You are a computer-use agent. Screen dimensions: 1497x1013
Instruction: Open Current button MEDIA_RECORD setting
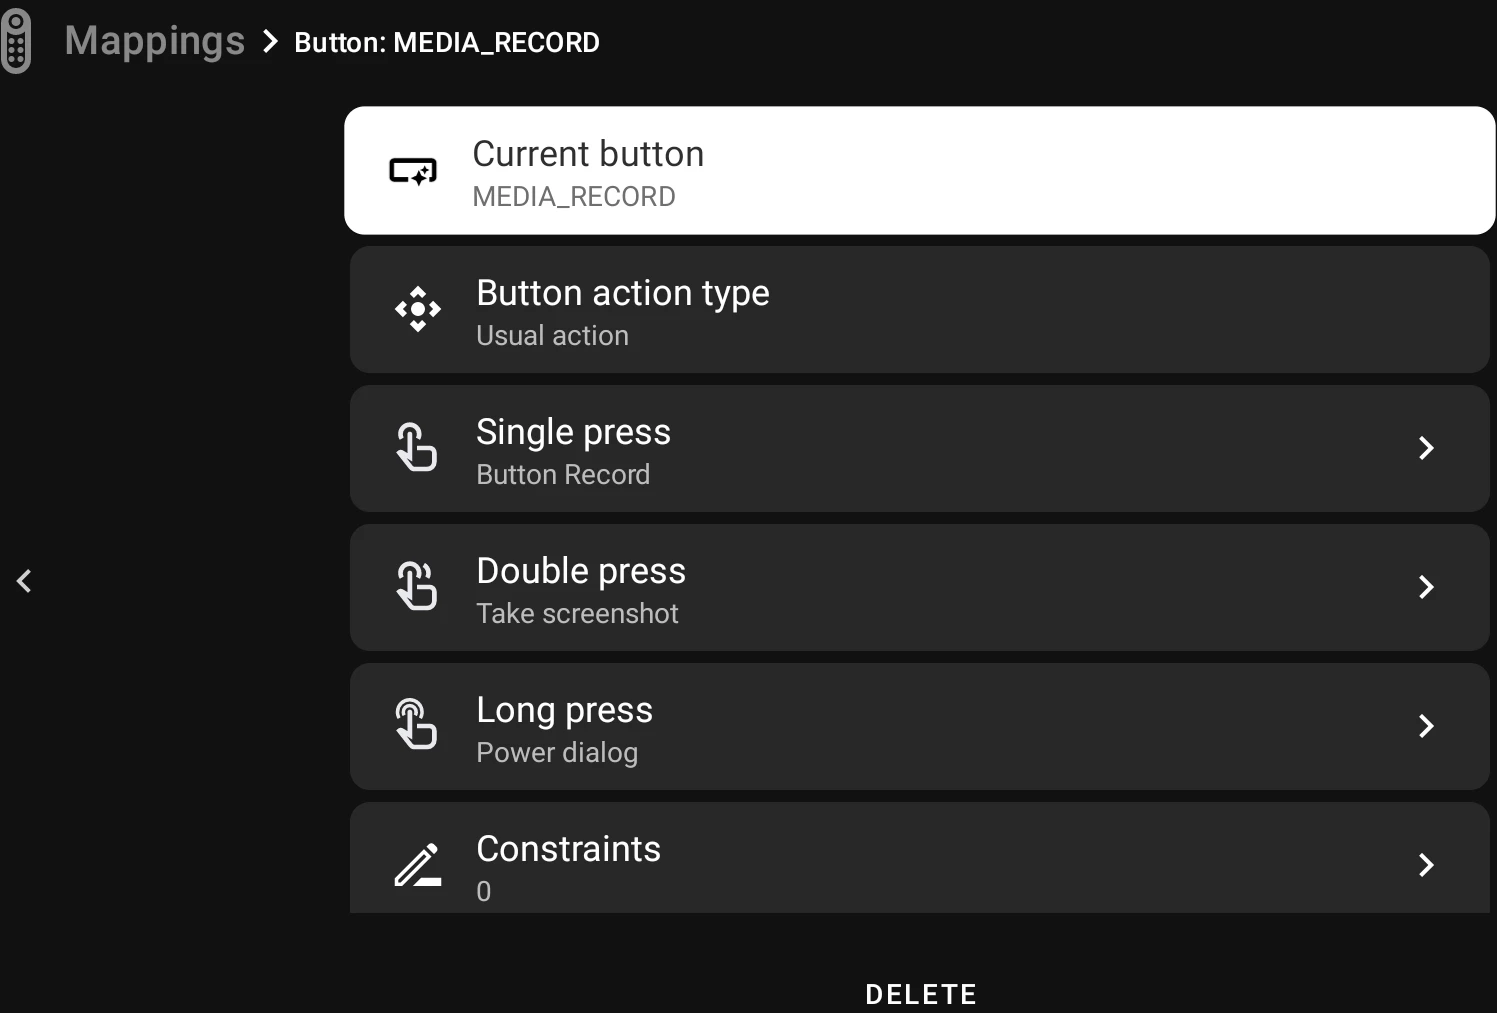tap(920, 171)
